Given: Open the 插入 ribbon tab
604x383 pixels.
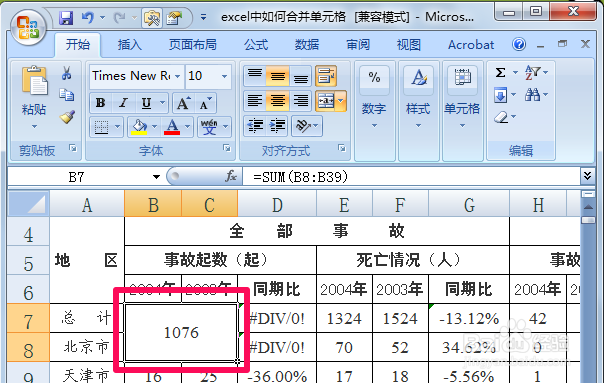Looking at the screenshot, I should tap(129, 45).
